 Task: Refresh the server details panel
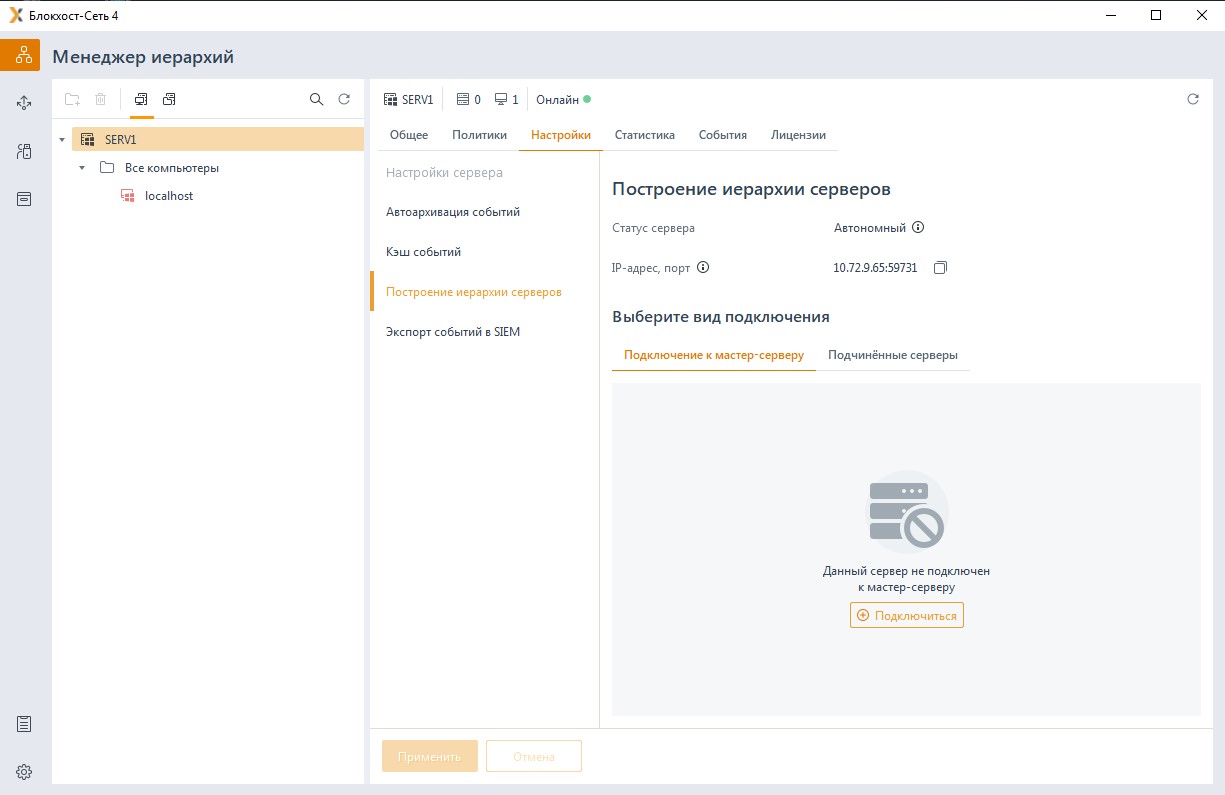[1192, 99]
